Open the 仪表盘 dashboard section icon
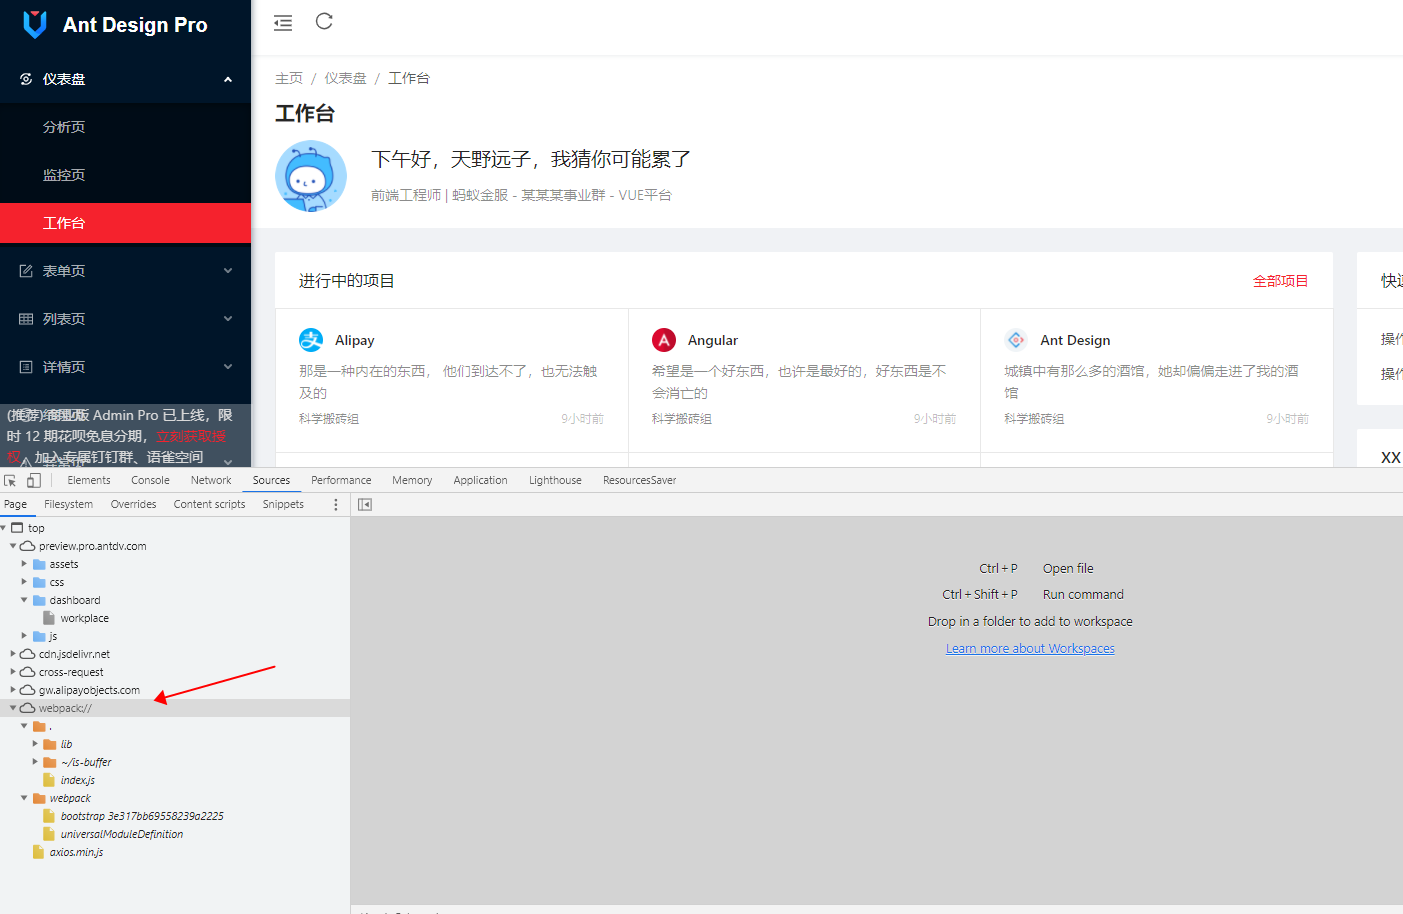1403x914 pixels. 25,78
